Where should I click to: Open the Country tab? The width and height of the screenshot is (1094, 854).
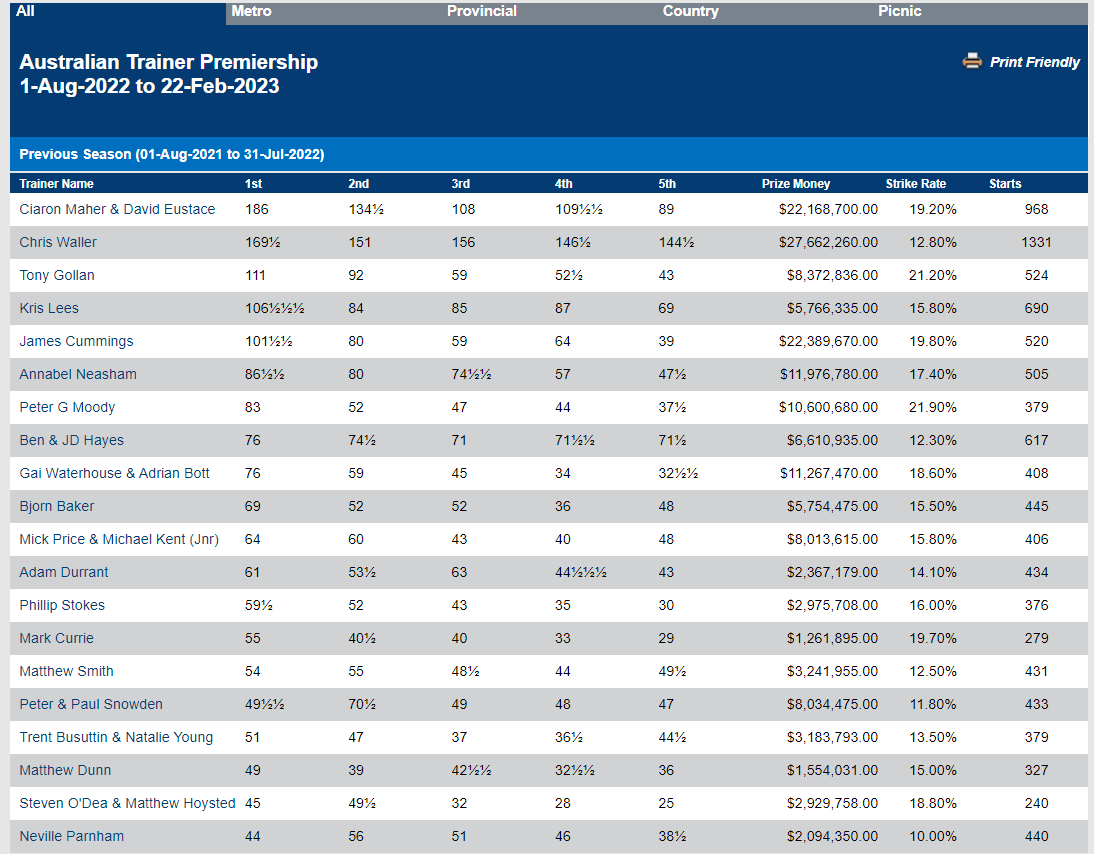coord(690,11)
